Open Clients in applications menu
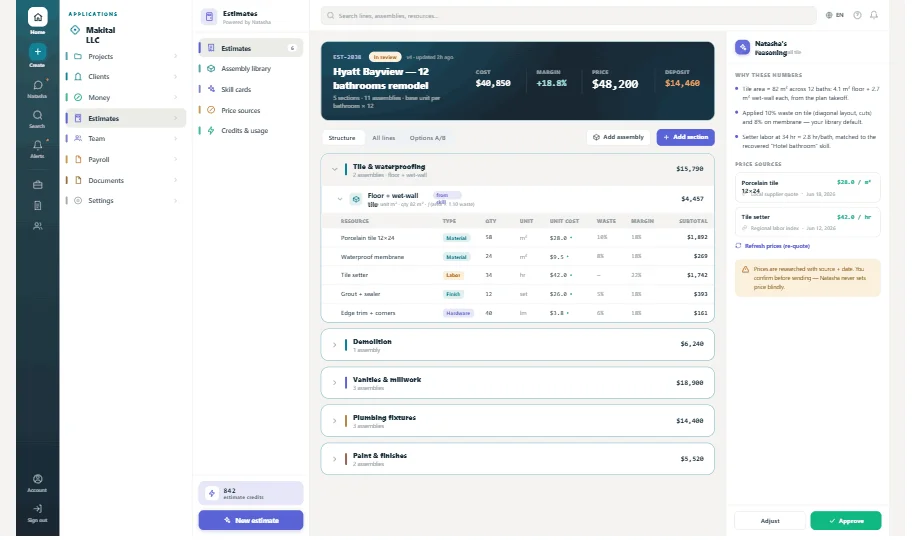The width and height of the screenshot is (924, 540). click(126, 77)
